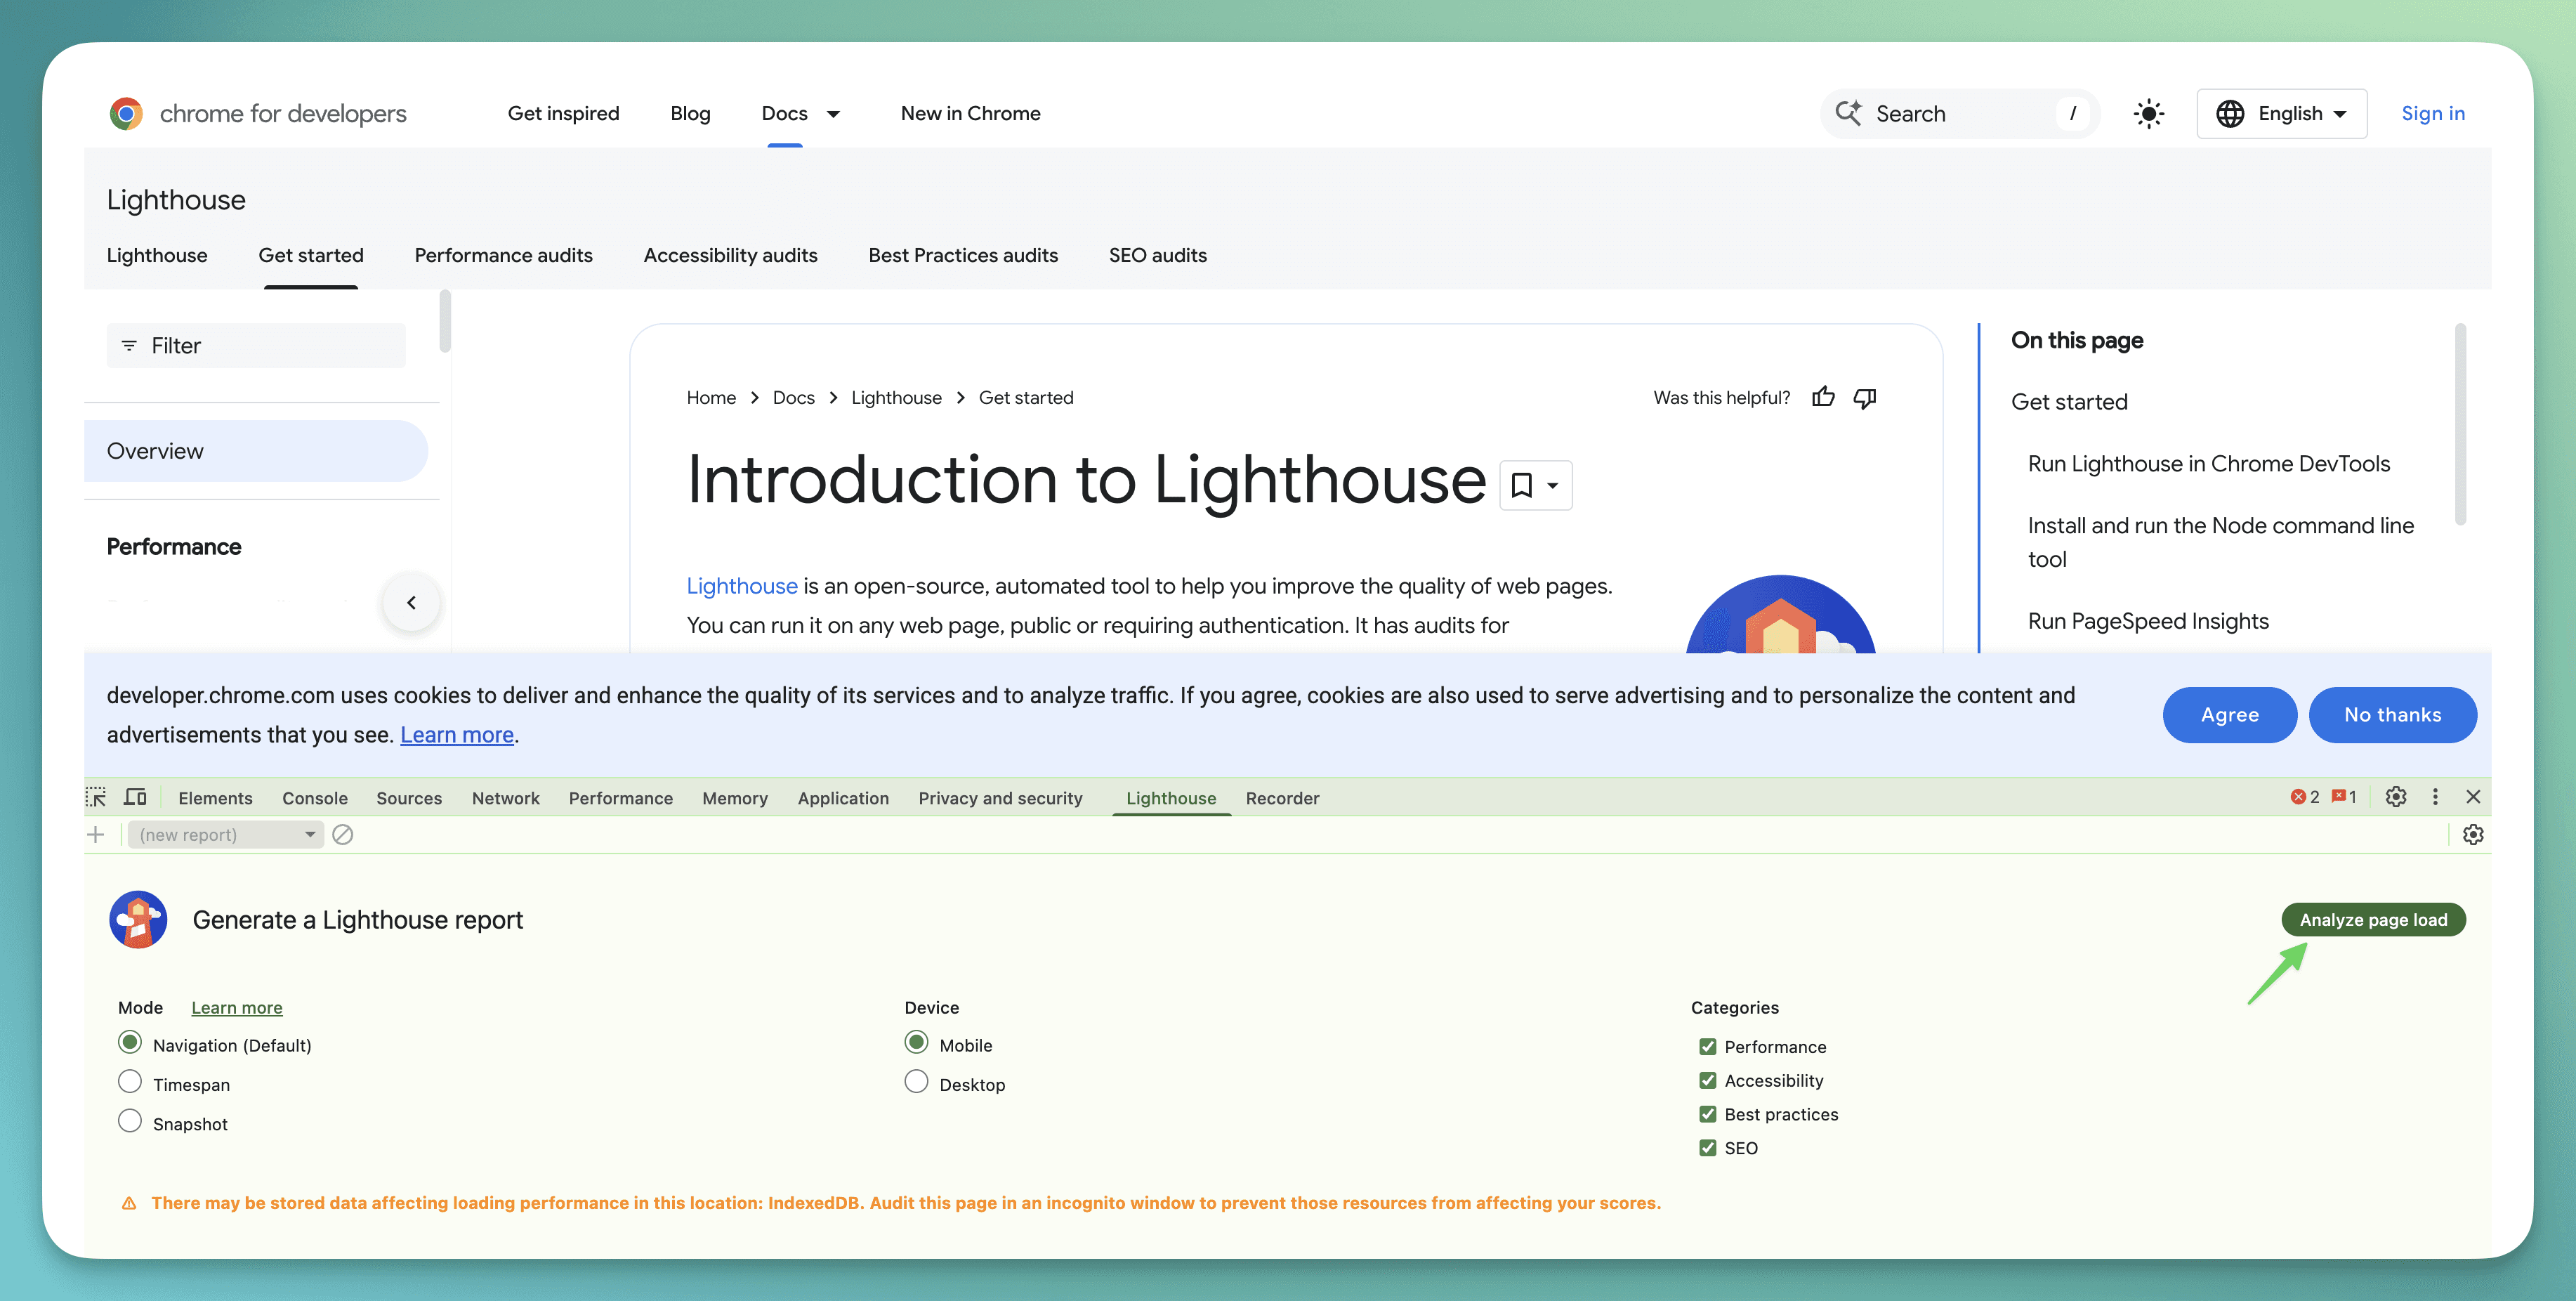Collapse the left sidebar with chevron
2576x1301 pixels.
click(x=411, y=602)
